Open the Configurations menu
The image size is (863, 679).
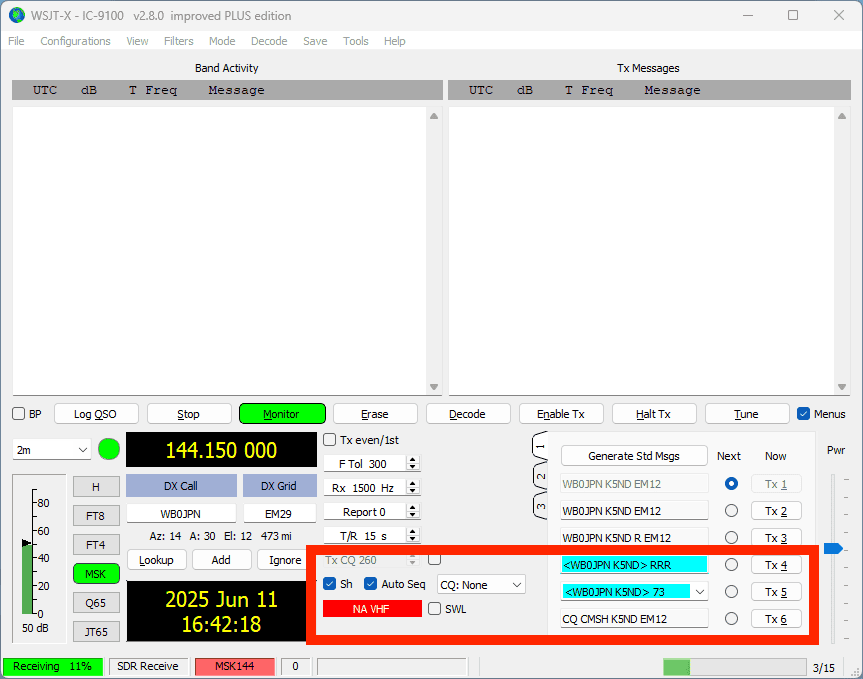point(75,41)
